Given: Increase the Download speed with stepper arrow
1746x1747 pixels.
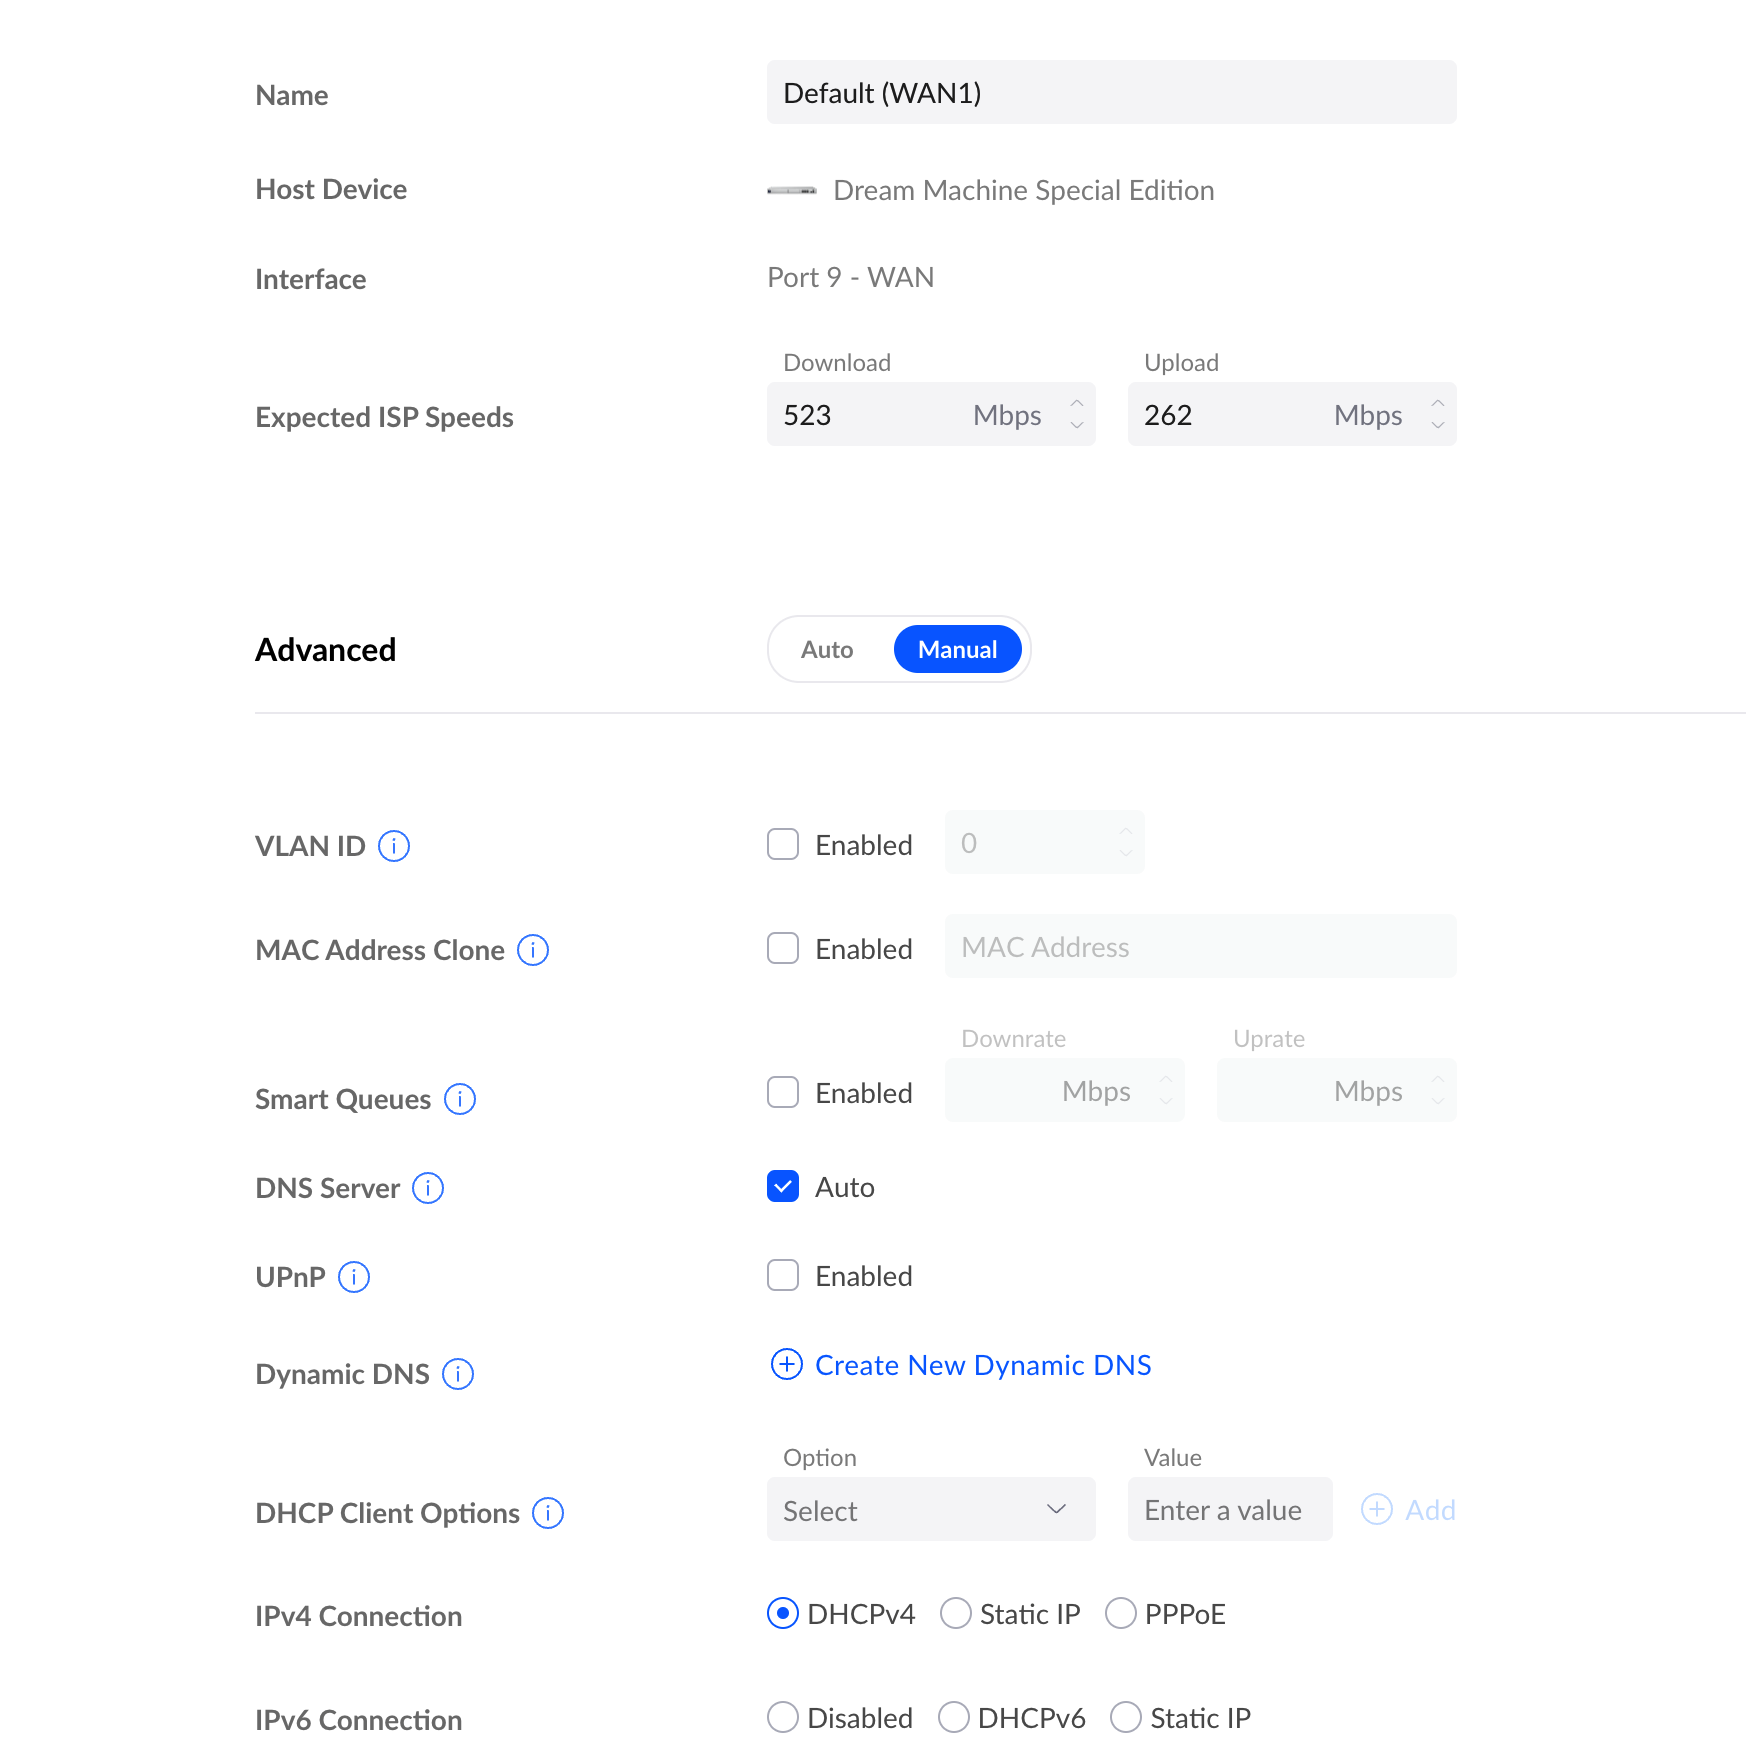Looking at the screenshot, I should tap(1077, 403).
